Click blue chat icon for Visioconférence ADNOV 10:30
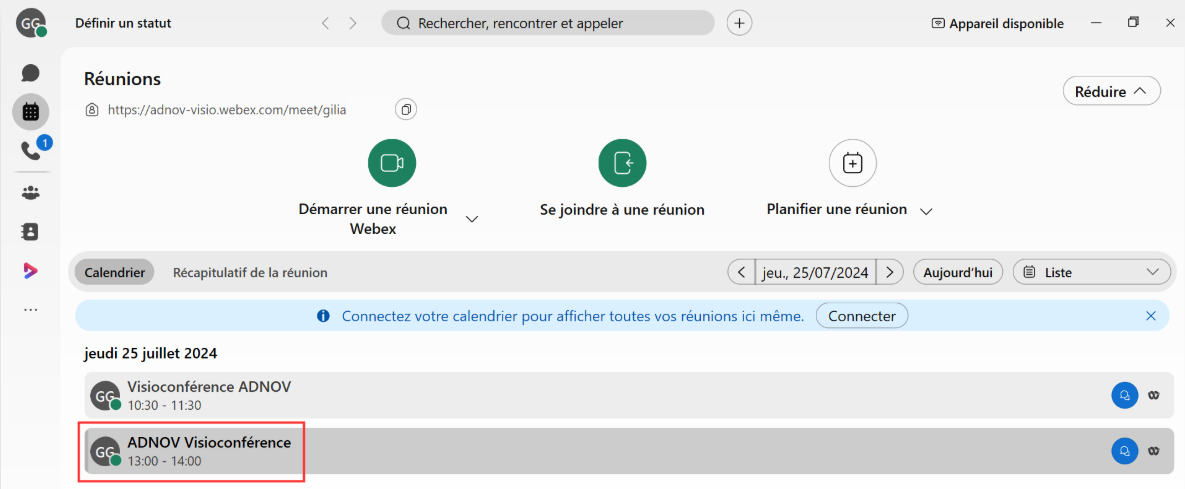This screenshot has width=1185, height=489. 1125,395
